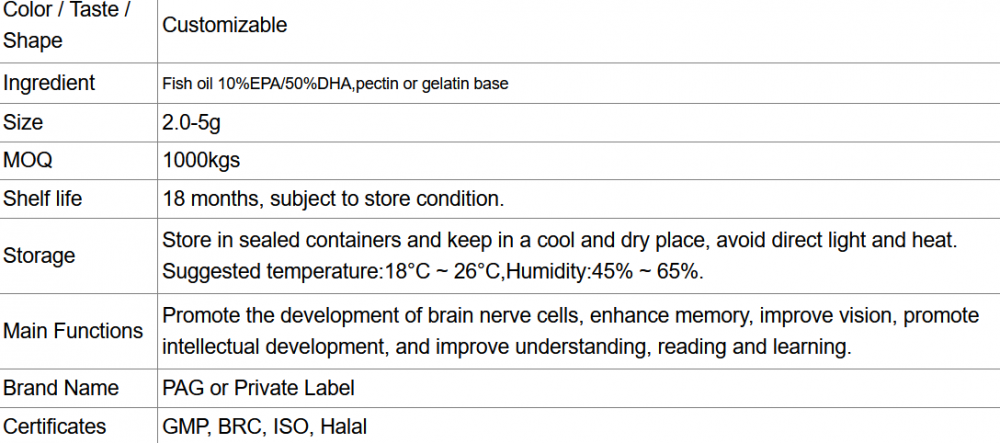Click the "Storage" row label
The height and width of the screenshot is (444, 1000).
40,256
